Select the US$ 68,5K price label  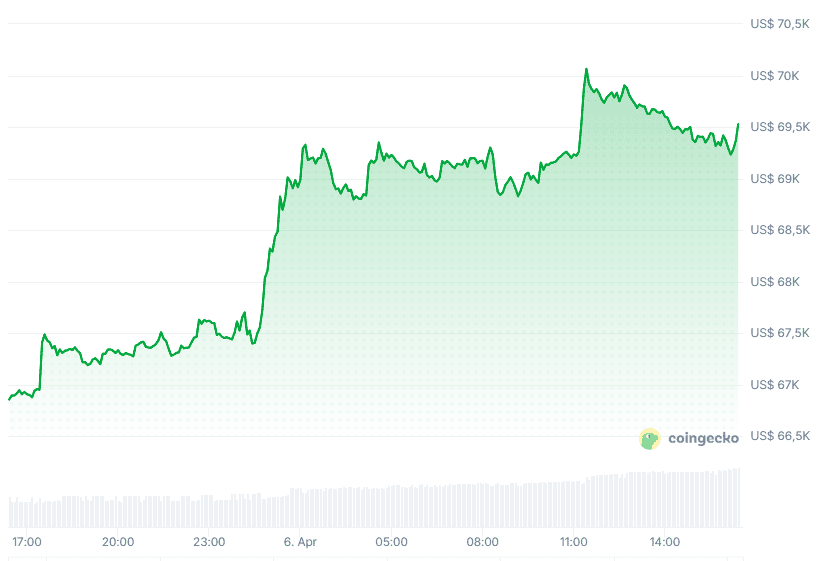[x=780, y=230]
